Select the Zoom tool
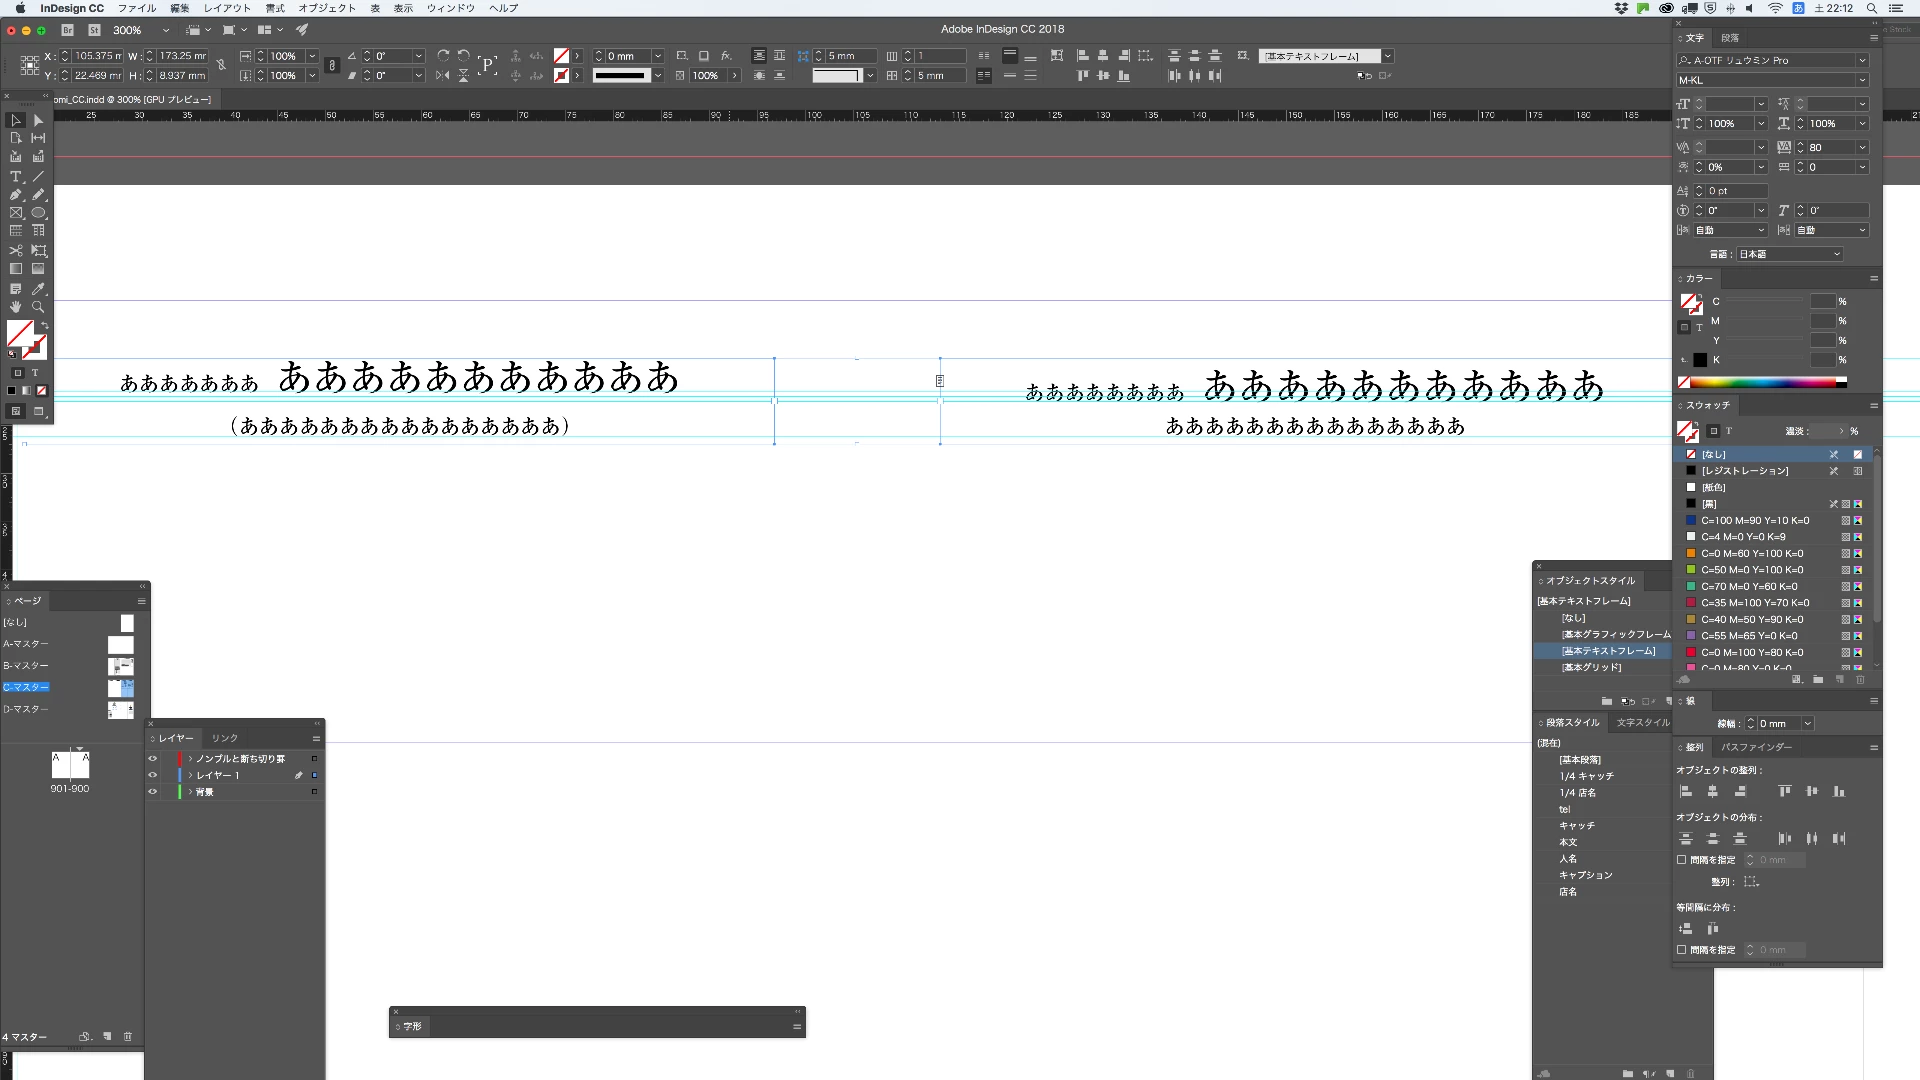 click(38, 307)
